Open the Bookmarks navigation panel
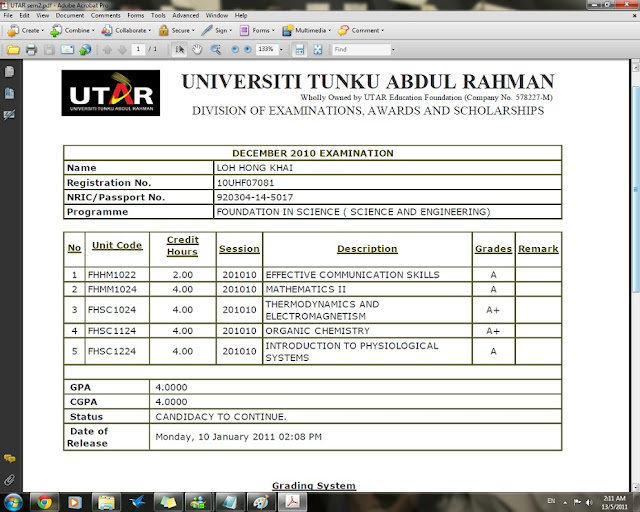 pos(9,93)
